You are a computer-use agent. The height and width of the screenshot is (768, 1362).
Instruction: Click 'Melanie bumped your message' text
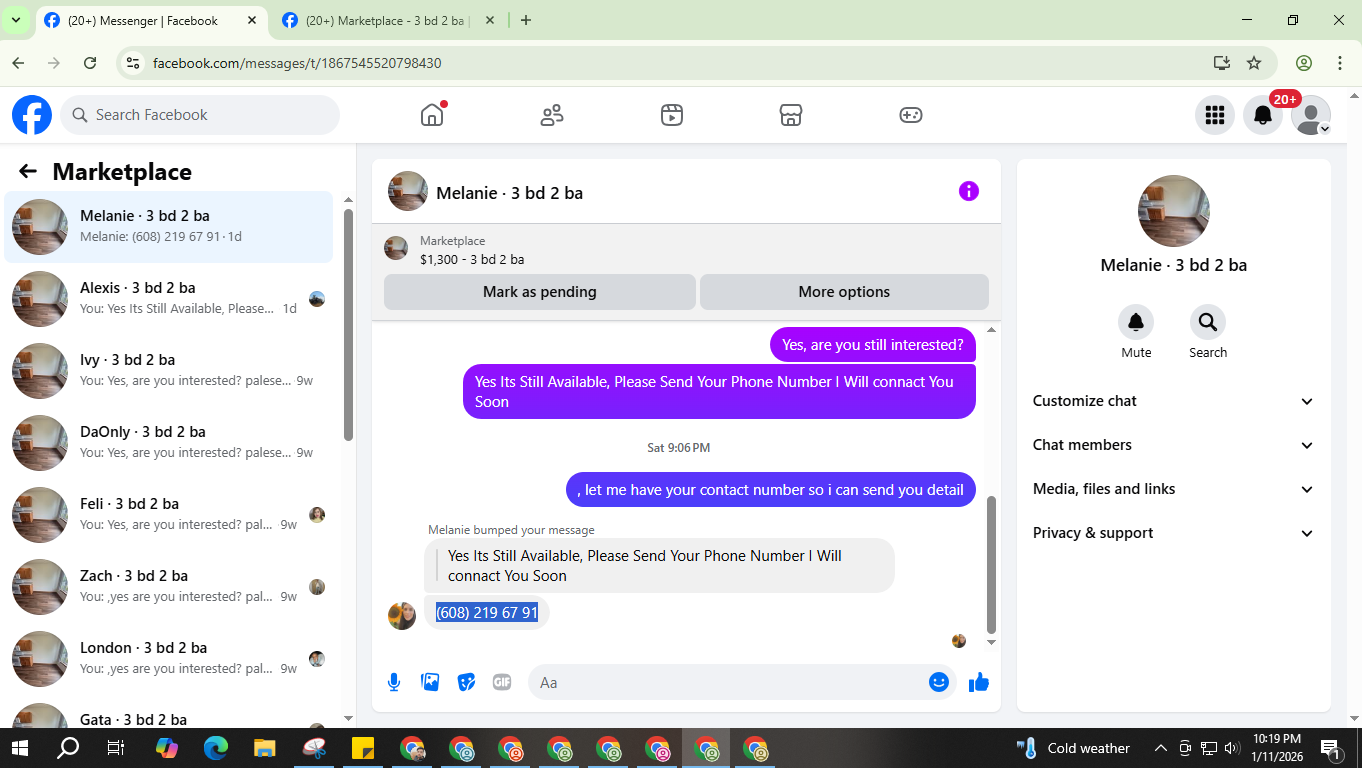click(x=511, y=530)
